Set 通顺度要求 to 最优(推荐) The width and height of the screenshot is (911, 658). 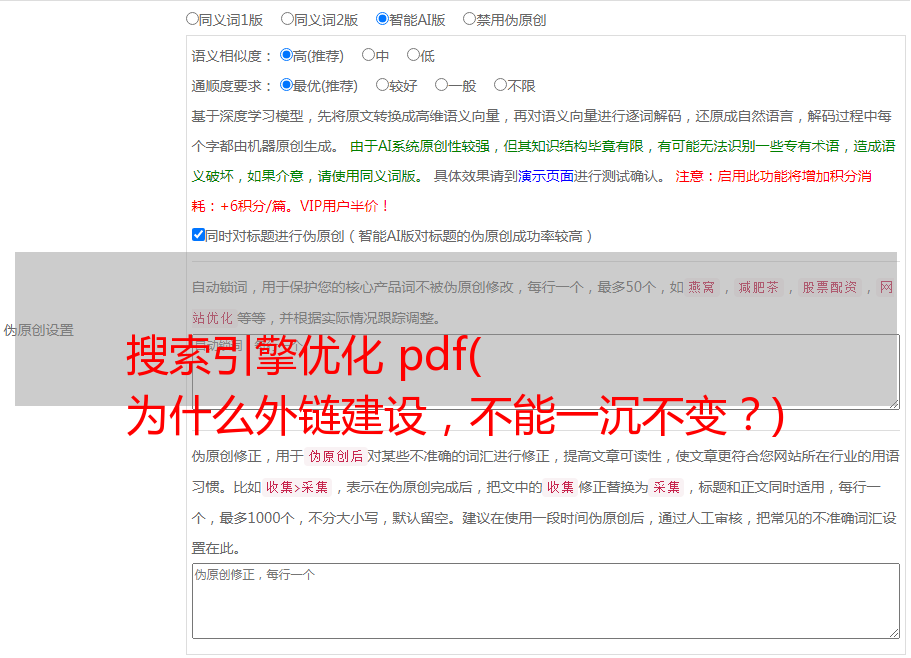286,85
